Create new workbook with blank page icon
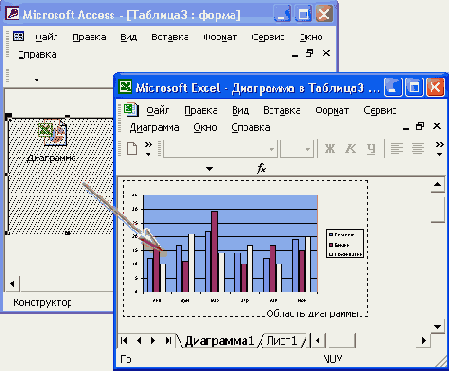The height and width of the screenshot is (371, 449). (x=132, y=148)
